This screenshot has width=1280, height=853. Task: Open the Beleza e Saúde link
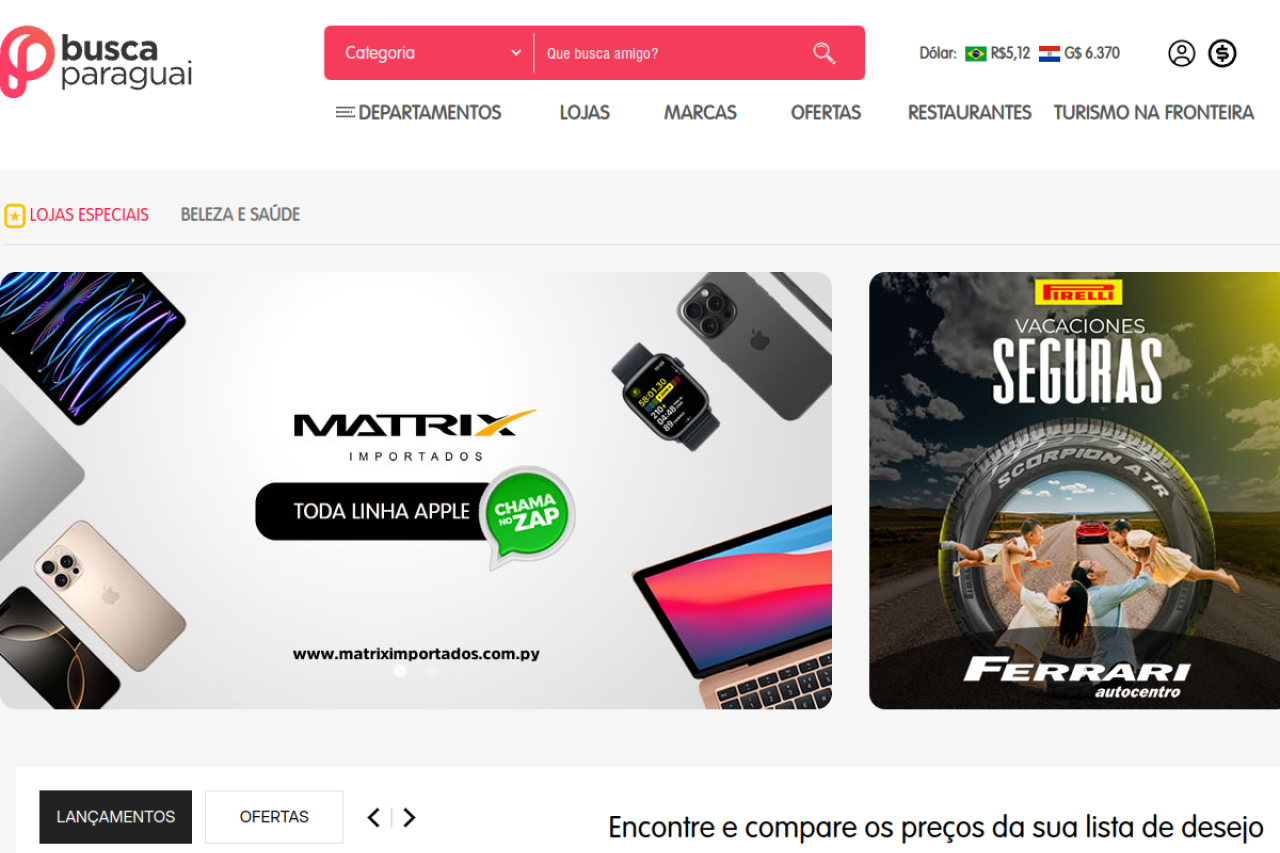(x=240, y=215)
